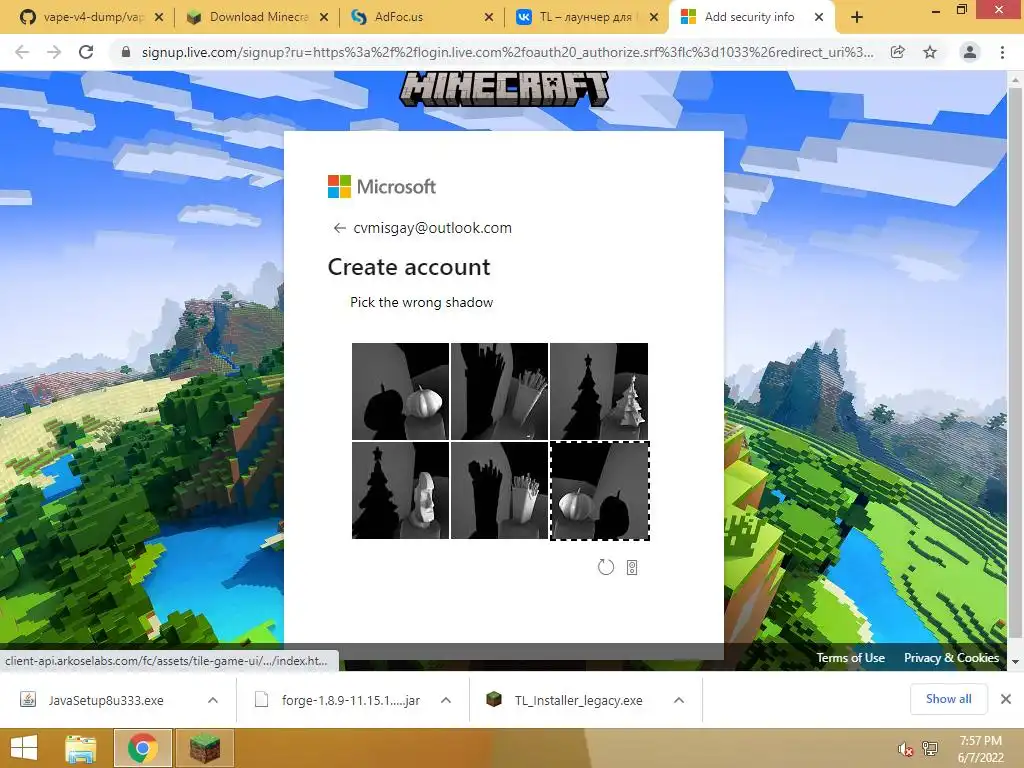Open Chrome's three-dot menu
This screenshot has height=768, width=1024.
[1002, 52]
